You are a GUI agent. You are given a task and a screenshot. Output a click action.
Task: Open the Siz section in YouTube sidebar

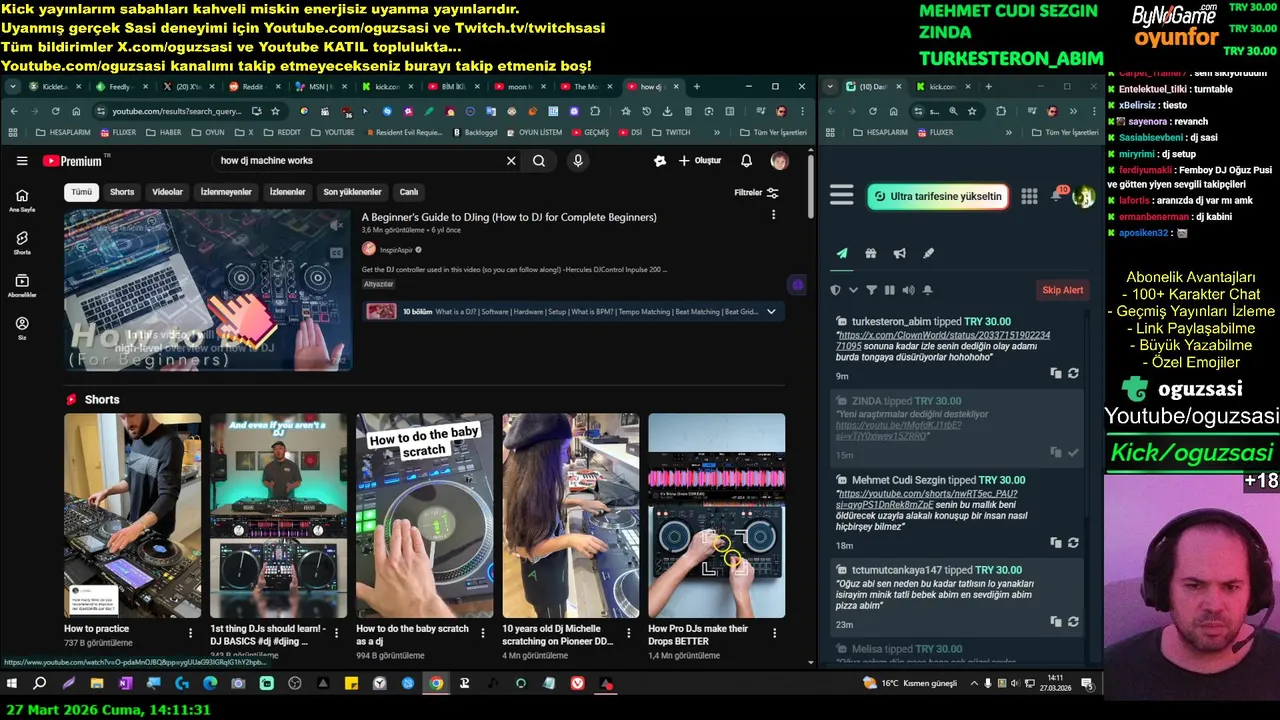(x=22, y=329)
